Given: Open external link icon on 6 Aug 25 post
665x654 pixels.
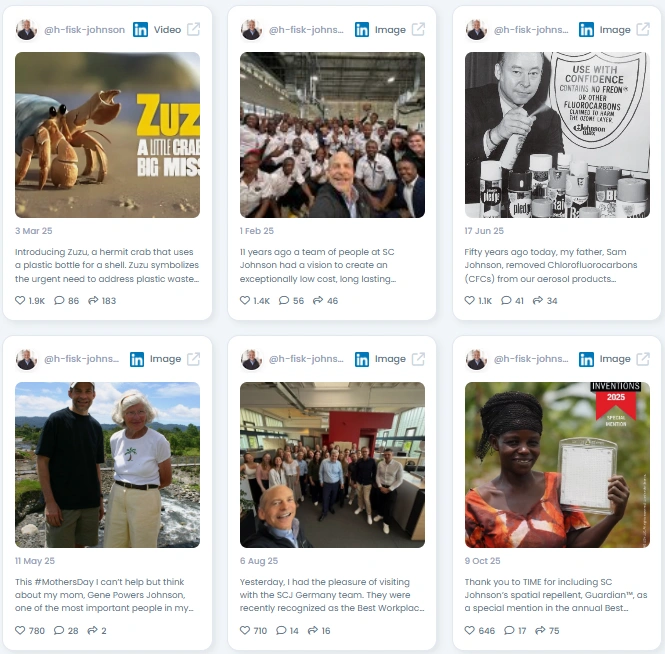Looking at the screenshot, I should 418,359.
